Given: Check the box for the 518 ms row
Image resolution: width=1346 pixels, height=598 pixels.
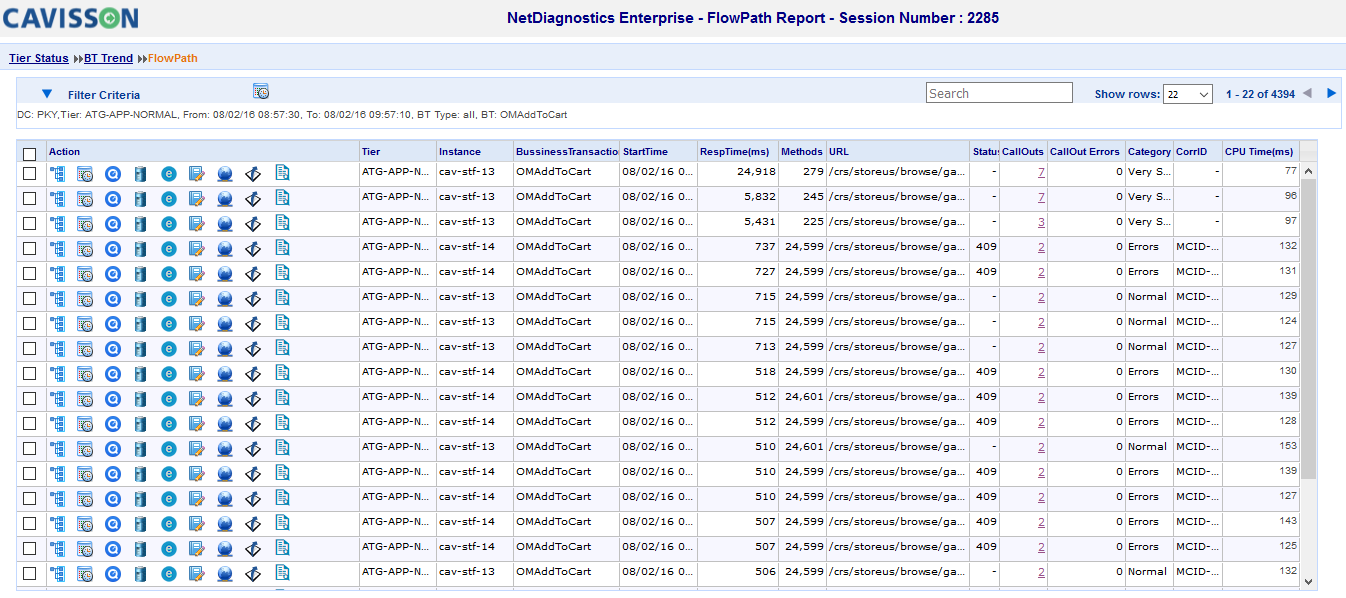Looking at the screenshot, I should point(29,373).
